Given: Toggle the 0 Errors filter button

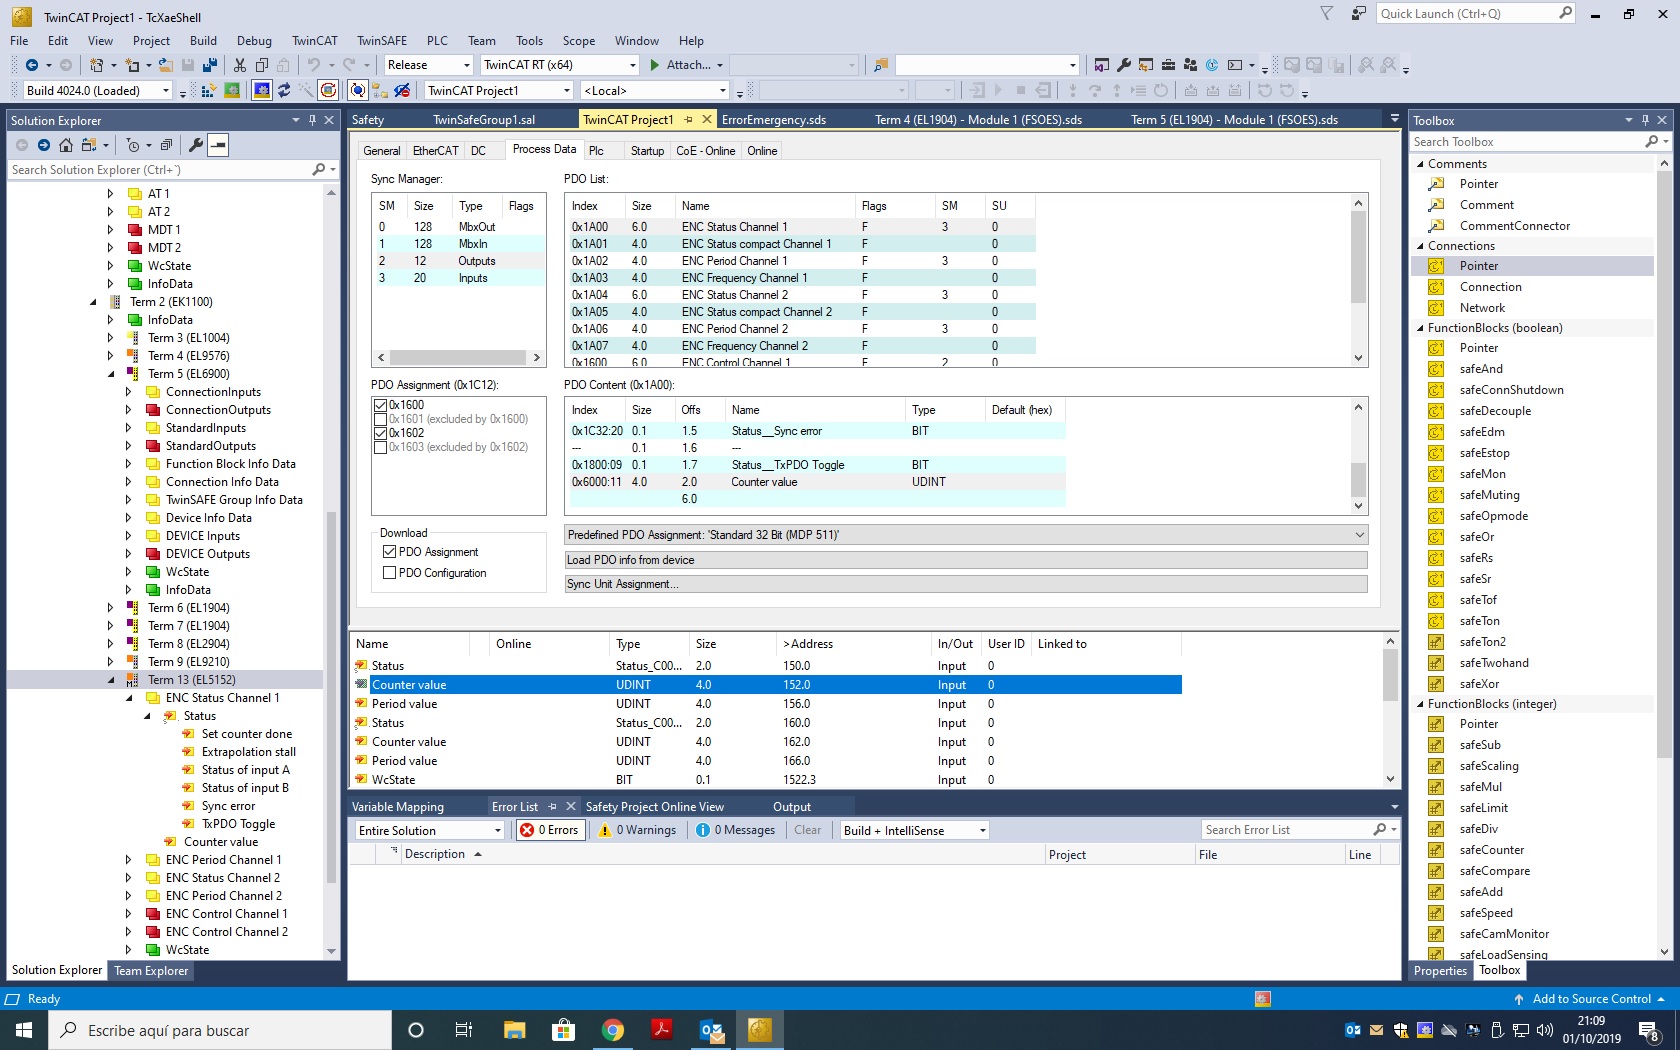Looking at the screenshot, I should point(549,830).
